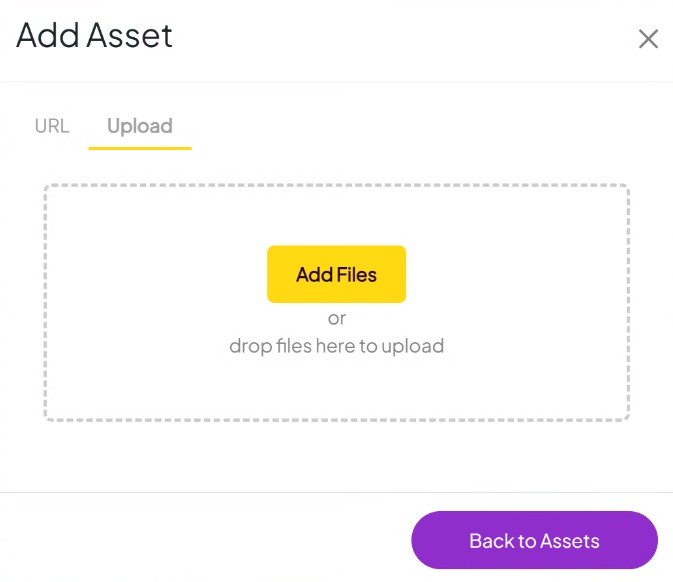Return to the asset list with Back to Assets
Viewport: 673px width, 582px height.
(x=534, y=541)
